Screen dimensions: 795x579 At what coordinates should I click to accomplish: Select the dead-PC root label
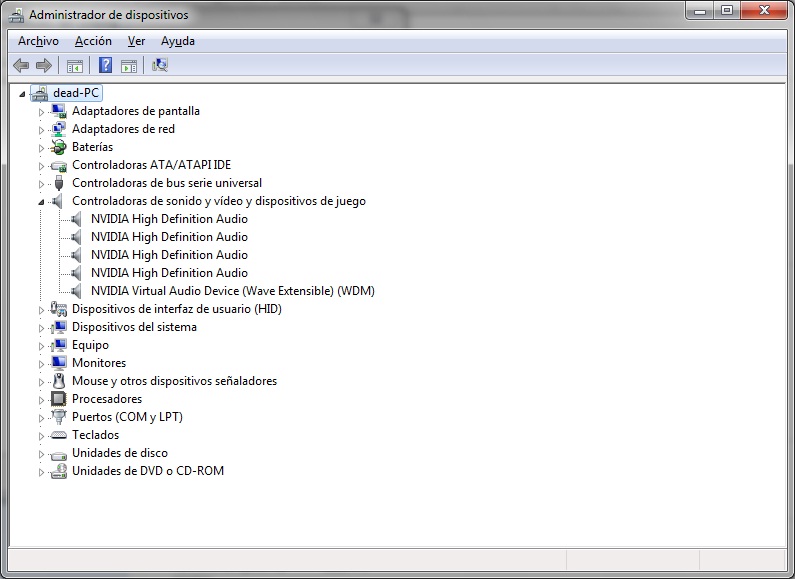(x=76, y=93)
